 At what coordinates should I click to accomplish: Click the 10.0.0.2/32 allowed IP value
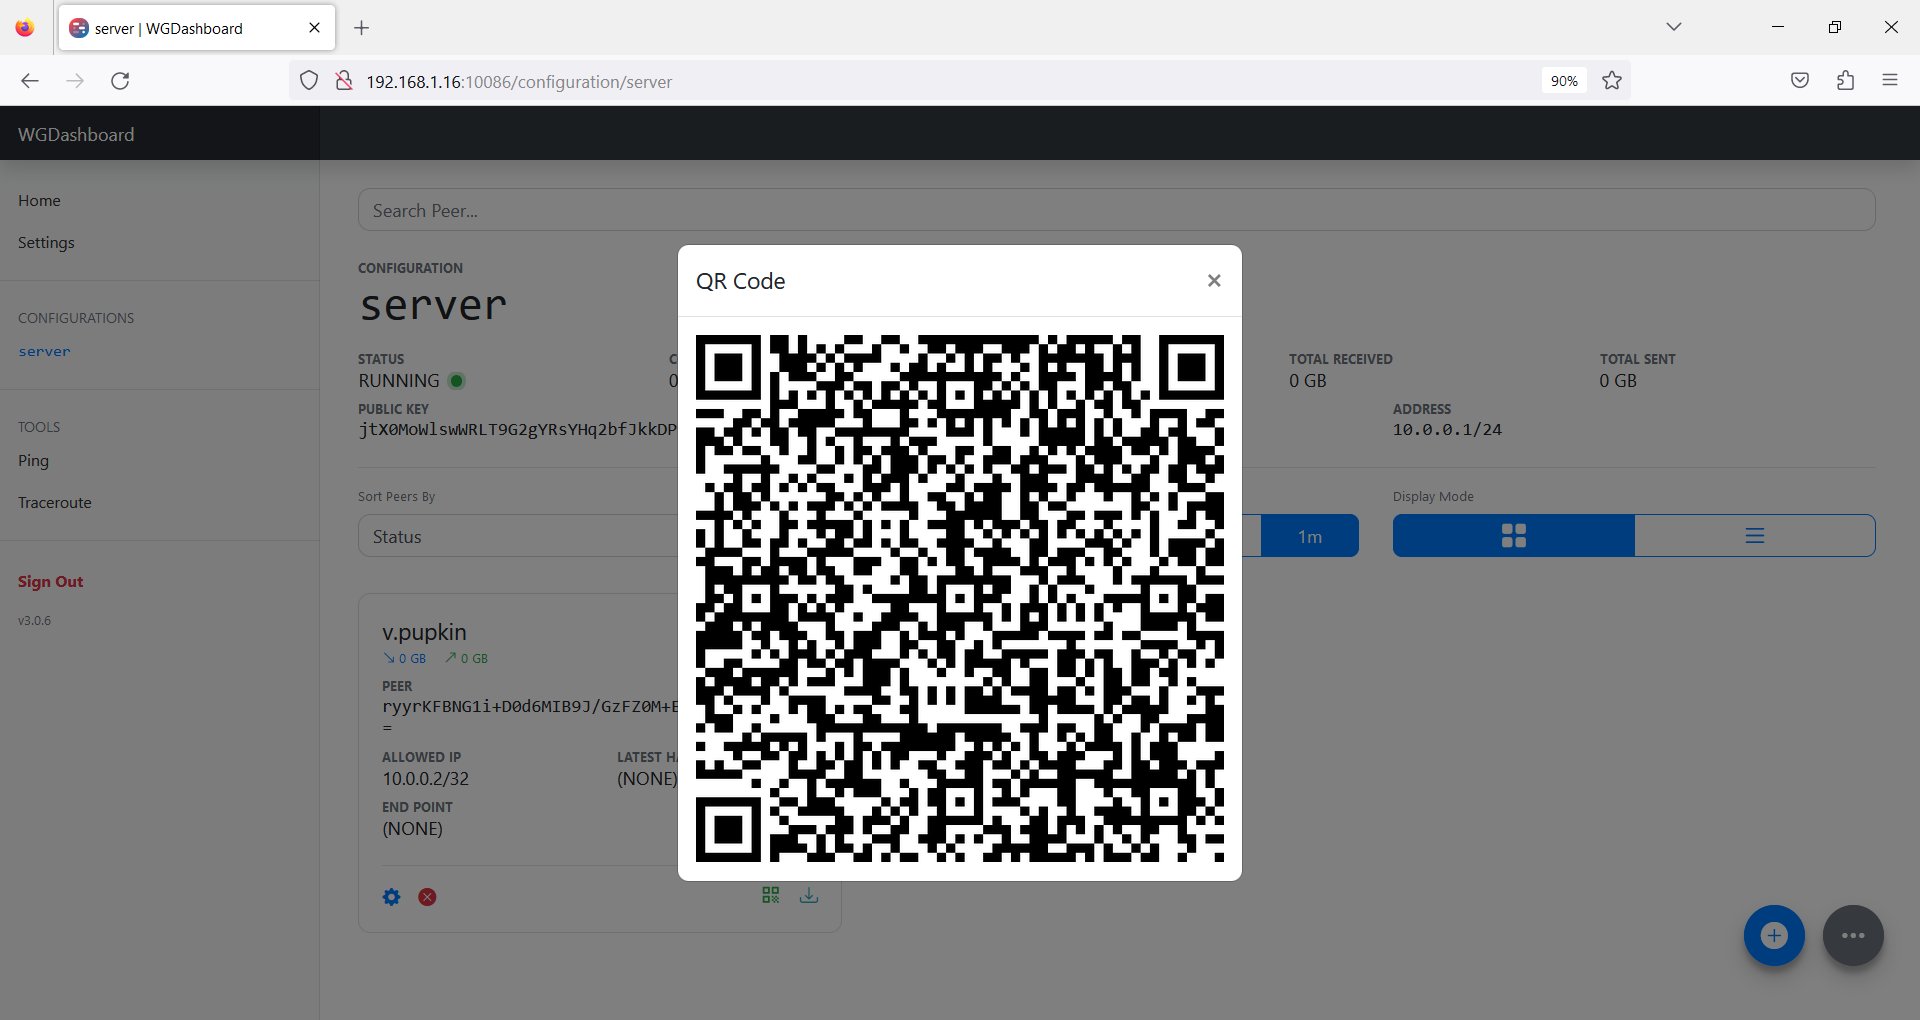pos(425,779)
